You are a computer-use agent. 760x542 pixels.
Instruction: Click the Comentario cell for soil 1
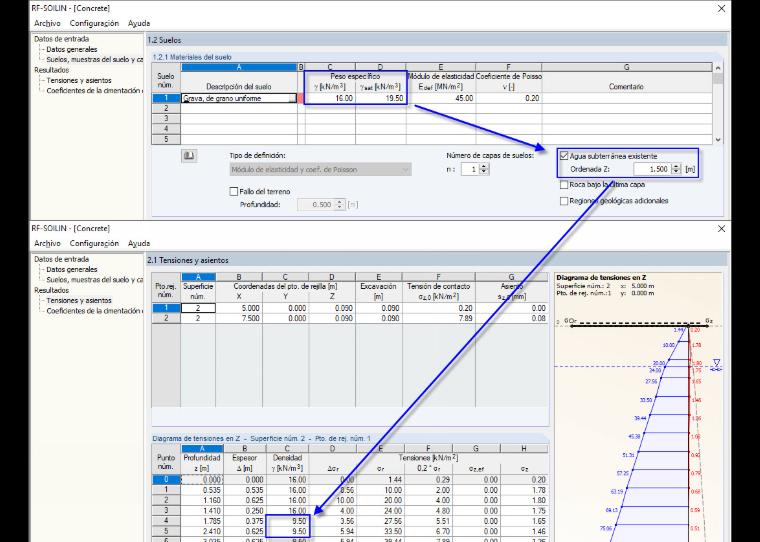click(627, 98)
